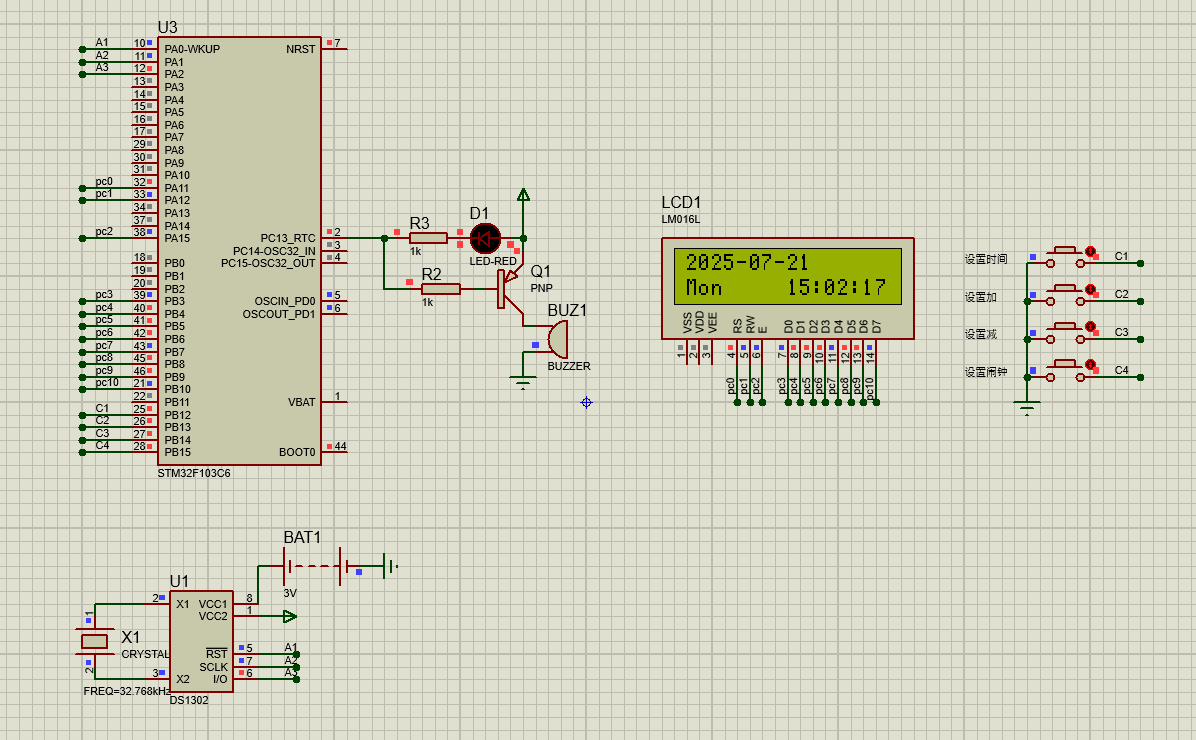Click the 设置时间 text label
The height and width of the screenshot is (740, 1196).
point(985,259)
